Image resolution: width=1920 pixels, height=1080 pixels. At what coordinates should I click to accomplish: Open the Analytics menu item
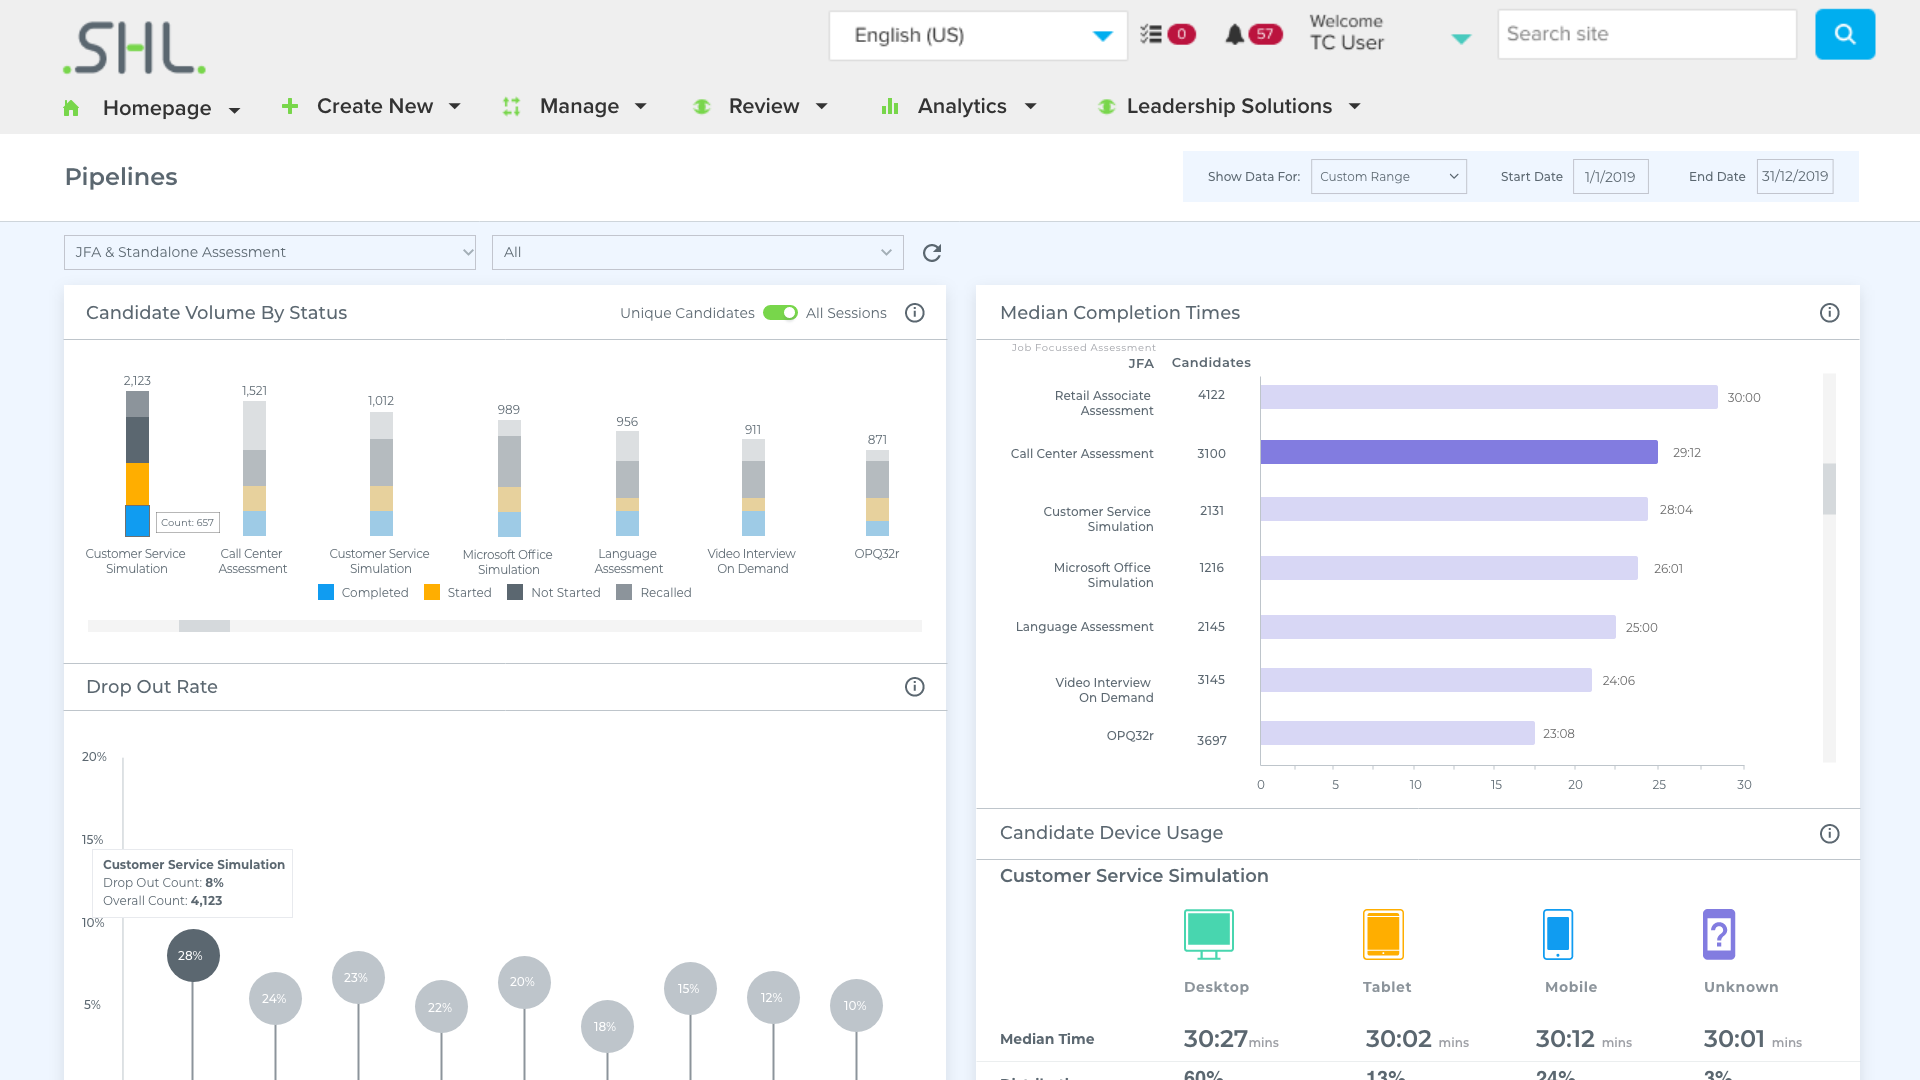pyautogui.click(x=961, y=107)
